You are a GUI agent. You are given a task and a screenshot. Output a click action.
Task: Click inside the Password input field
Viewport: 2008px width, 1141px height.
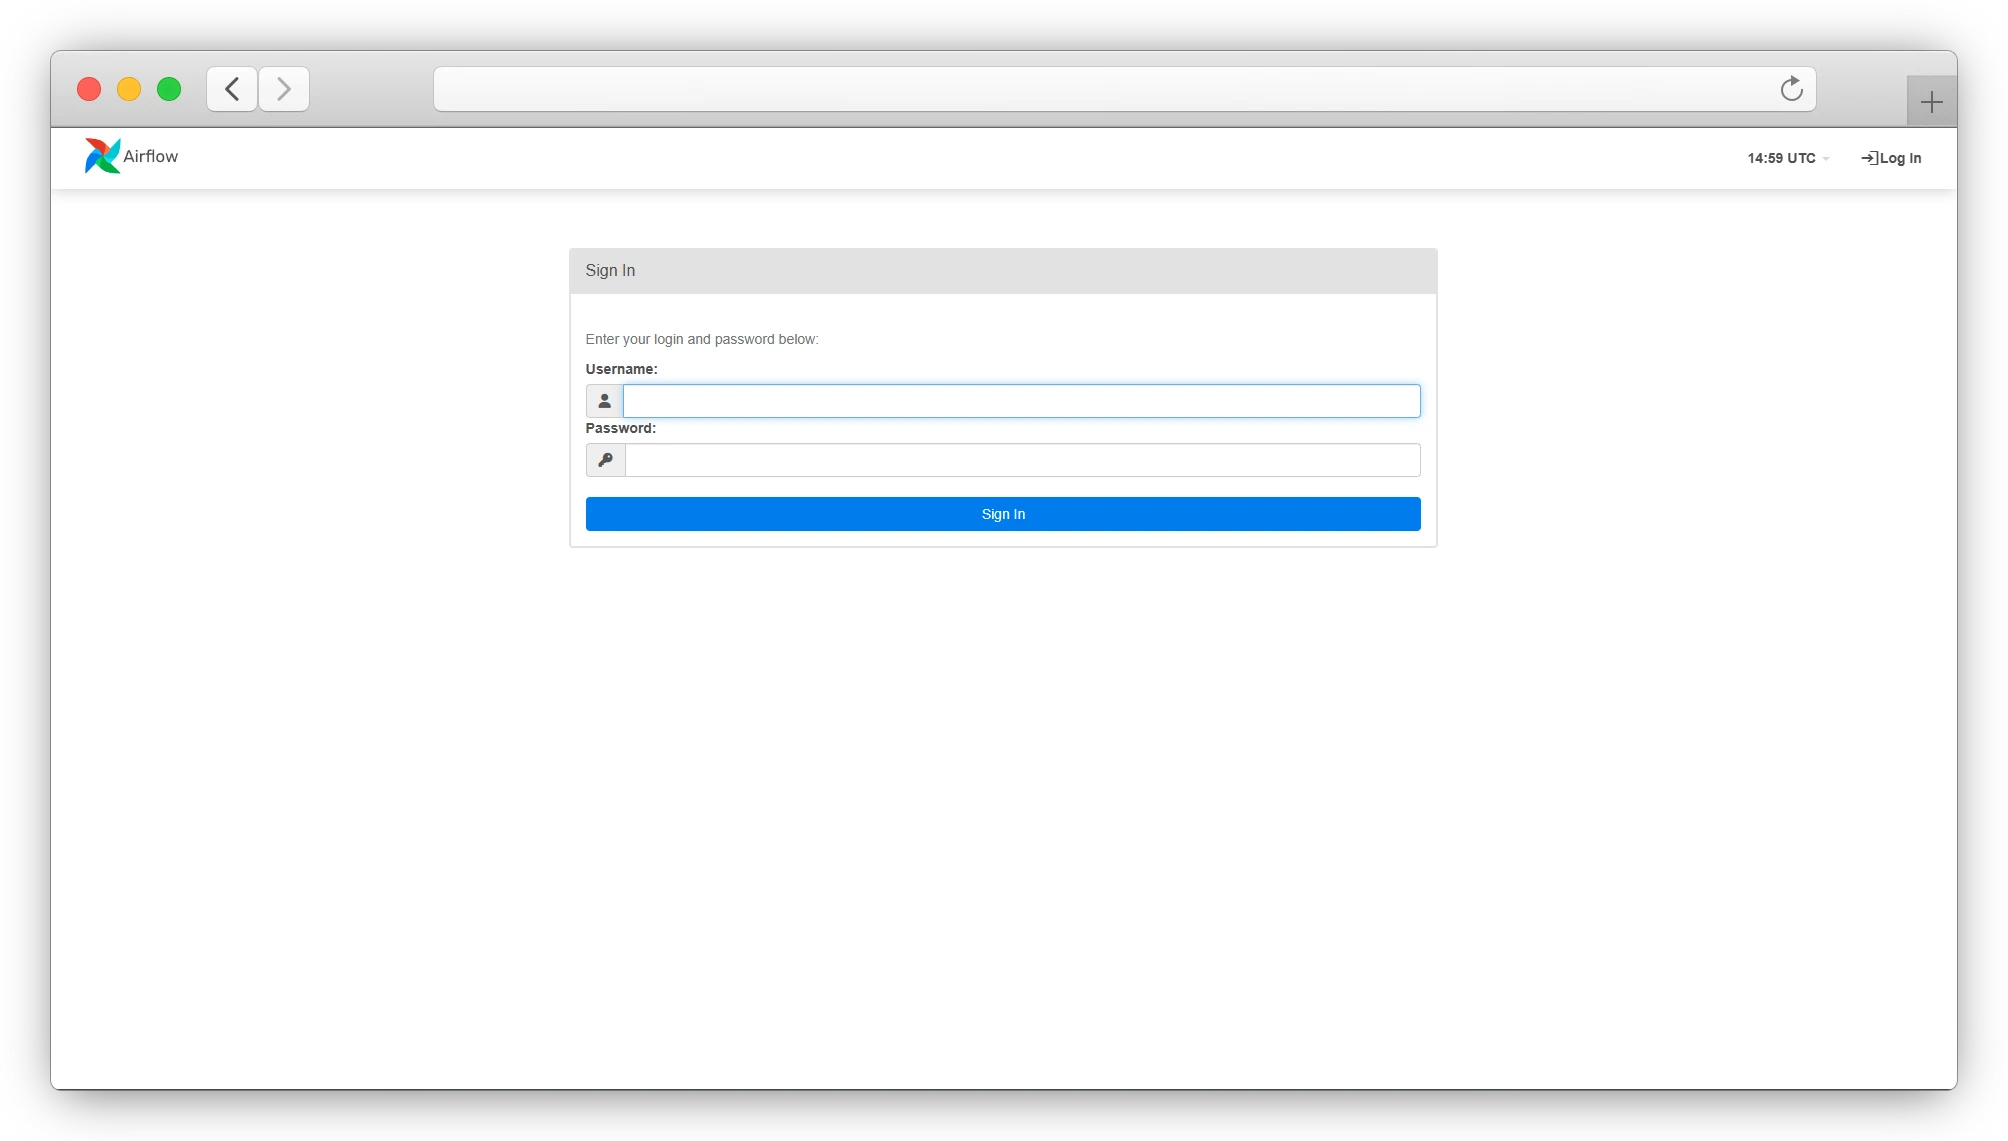(x=1020, y=460)
